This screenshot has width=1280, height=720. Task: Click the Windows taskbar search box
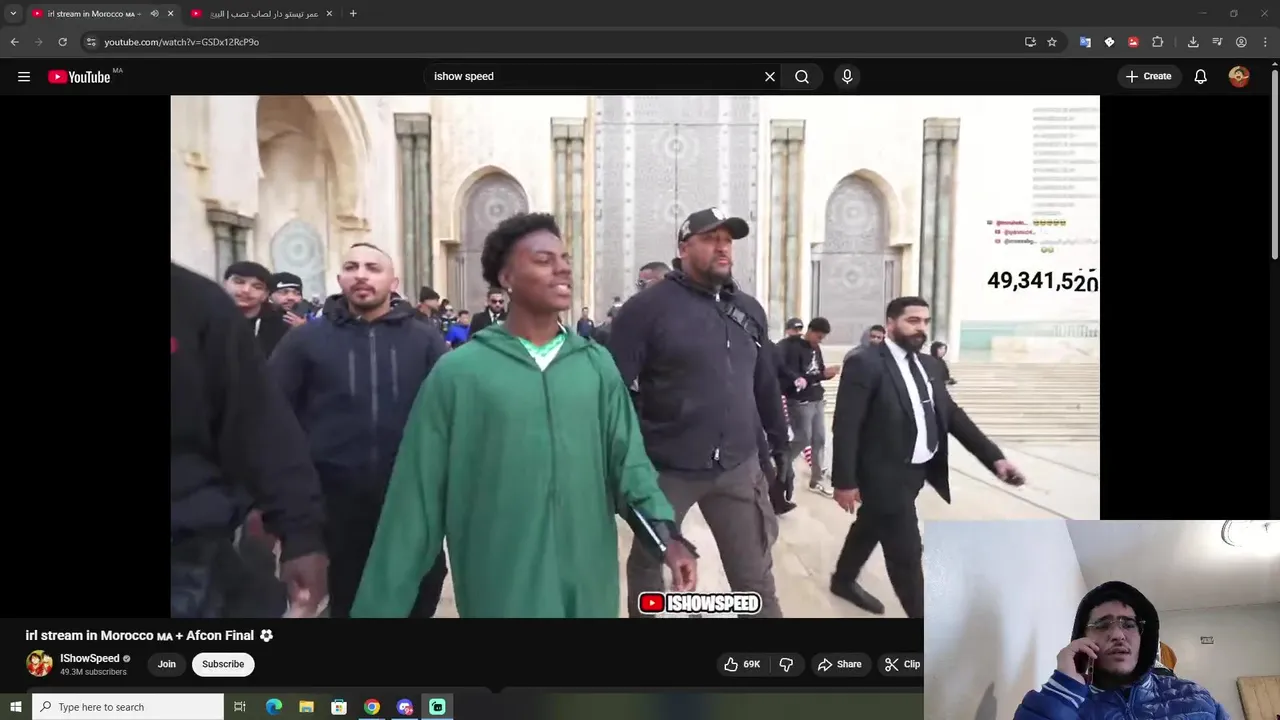pos(128,707)
